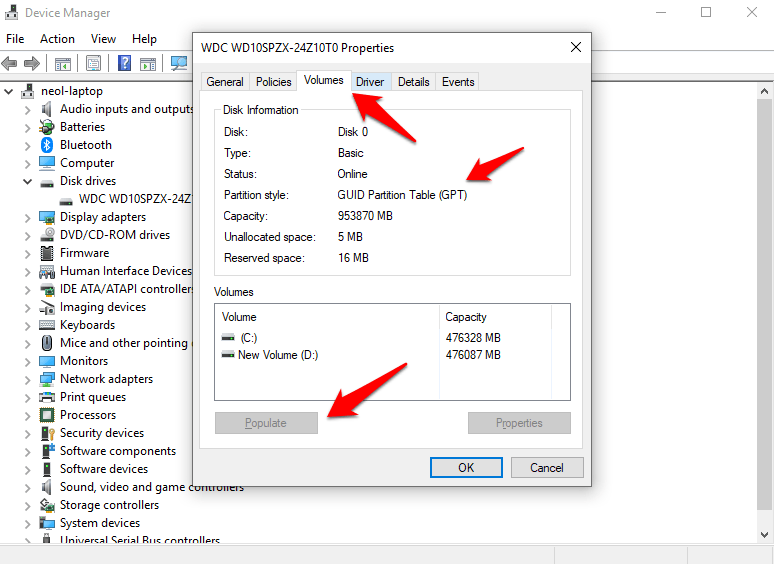Close the WDC Properties dialog
Screen dimensions: 774x564
[576, 47]
